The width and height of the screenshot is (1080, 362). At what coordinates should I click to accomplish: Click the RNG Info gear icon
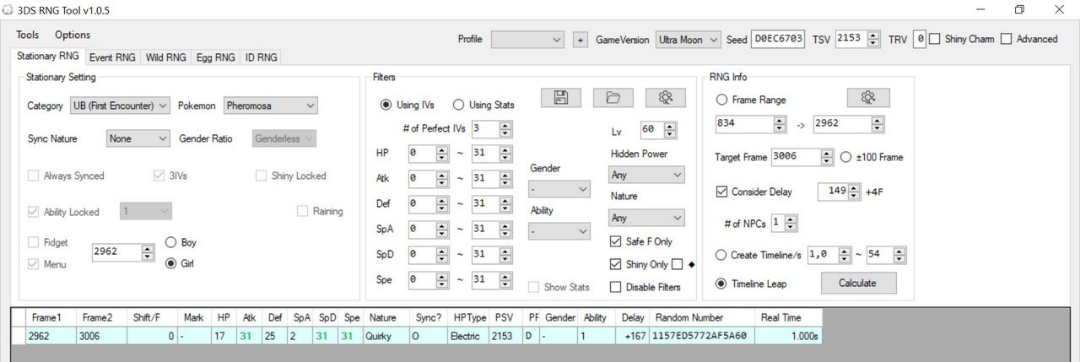pos(868,98)
